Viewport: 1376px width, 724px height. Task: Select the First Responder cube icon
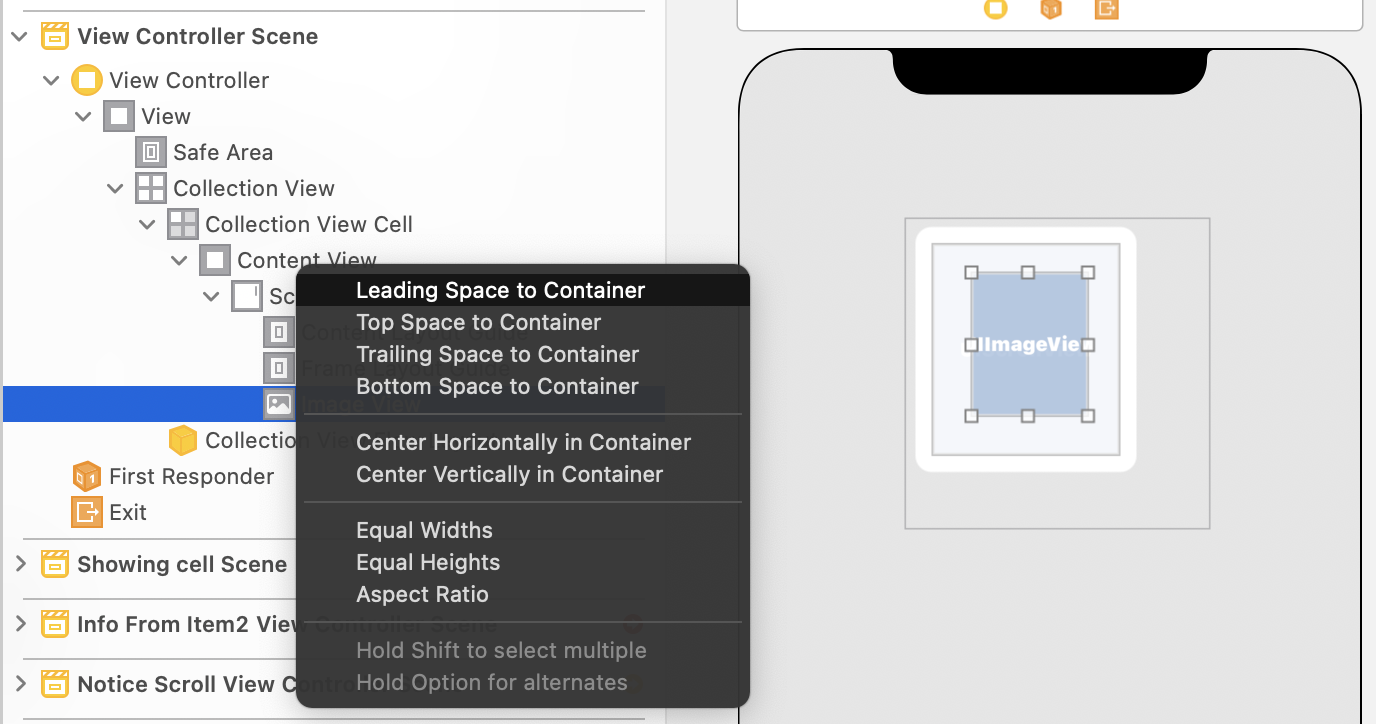coord(87,476)
